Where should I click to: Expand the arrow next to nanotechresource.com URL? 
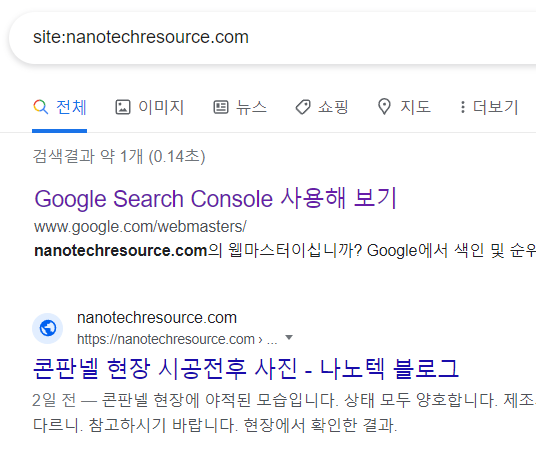click(289, 338)
